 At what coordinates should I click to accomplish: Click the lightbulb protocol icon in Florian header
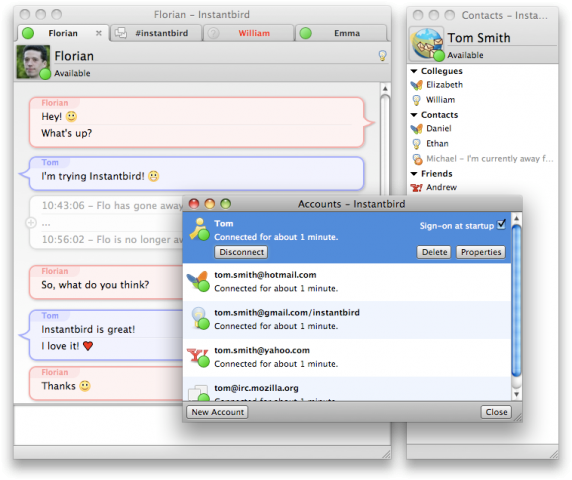pos(382,55)
